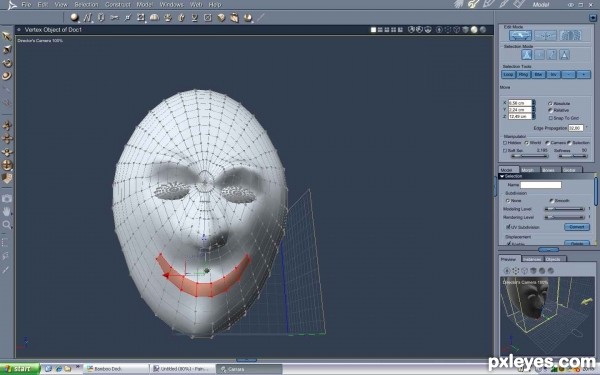Click the Y coordinate input field
Screen dimensions: 600x375
(520, 109)
